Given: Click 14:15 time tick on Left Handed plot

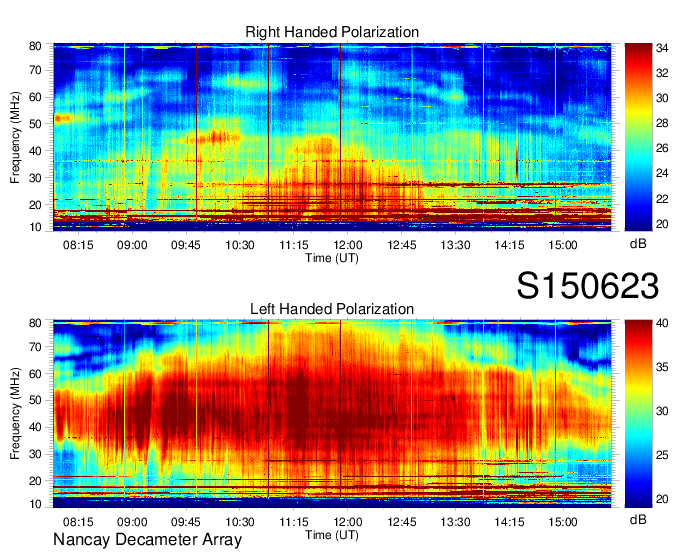Looking at the screenshot, I should (x=509, y=522).
